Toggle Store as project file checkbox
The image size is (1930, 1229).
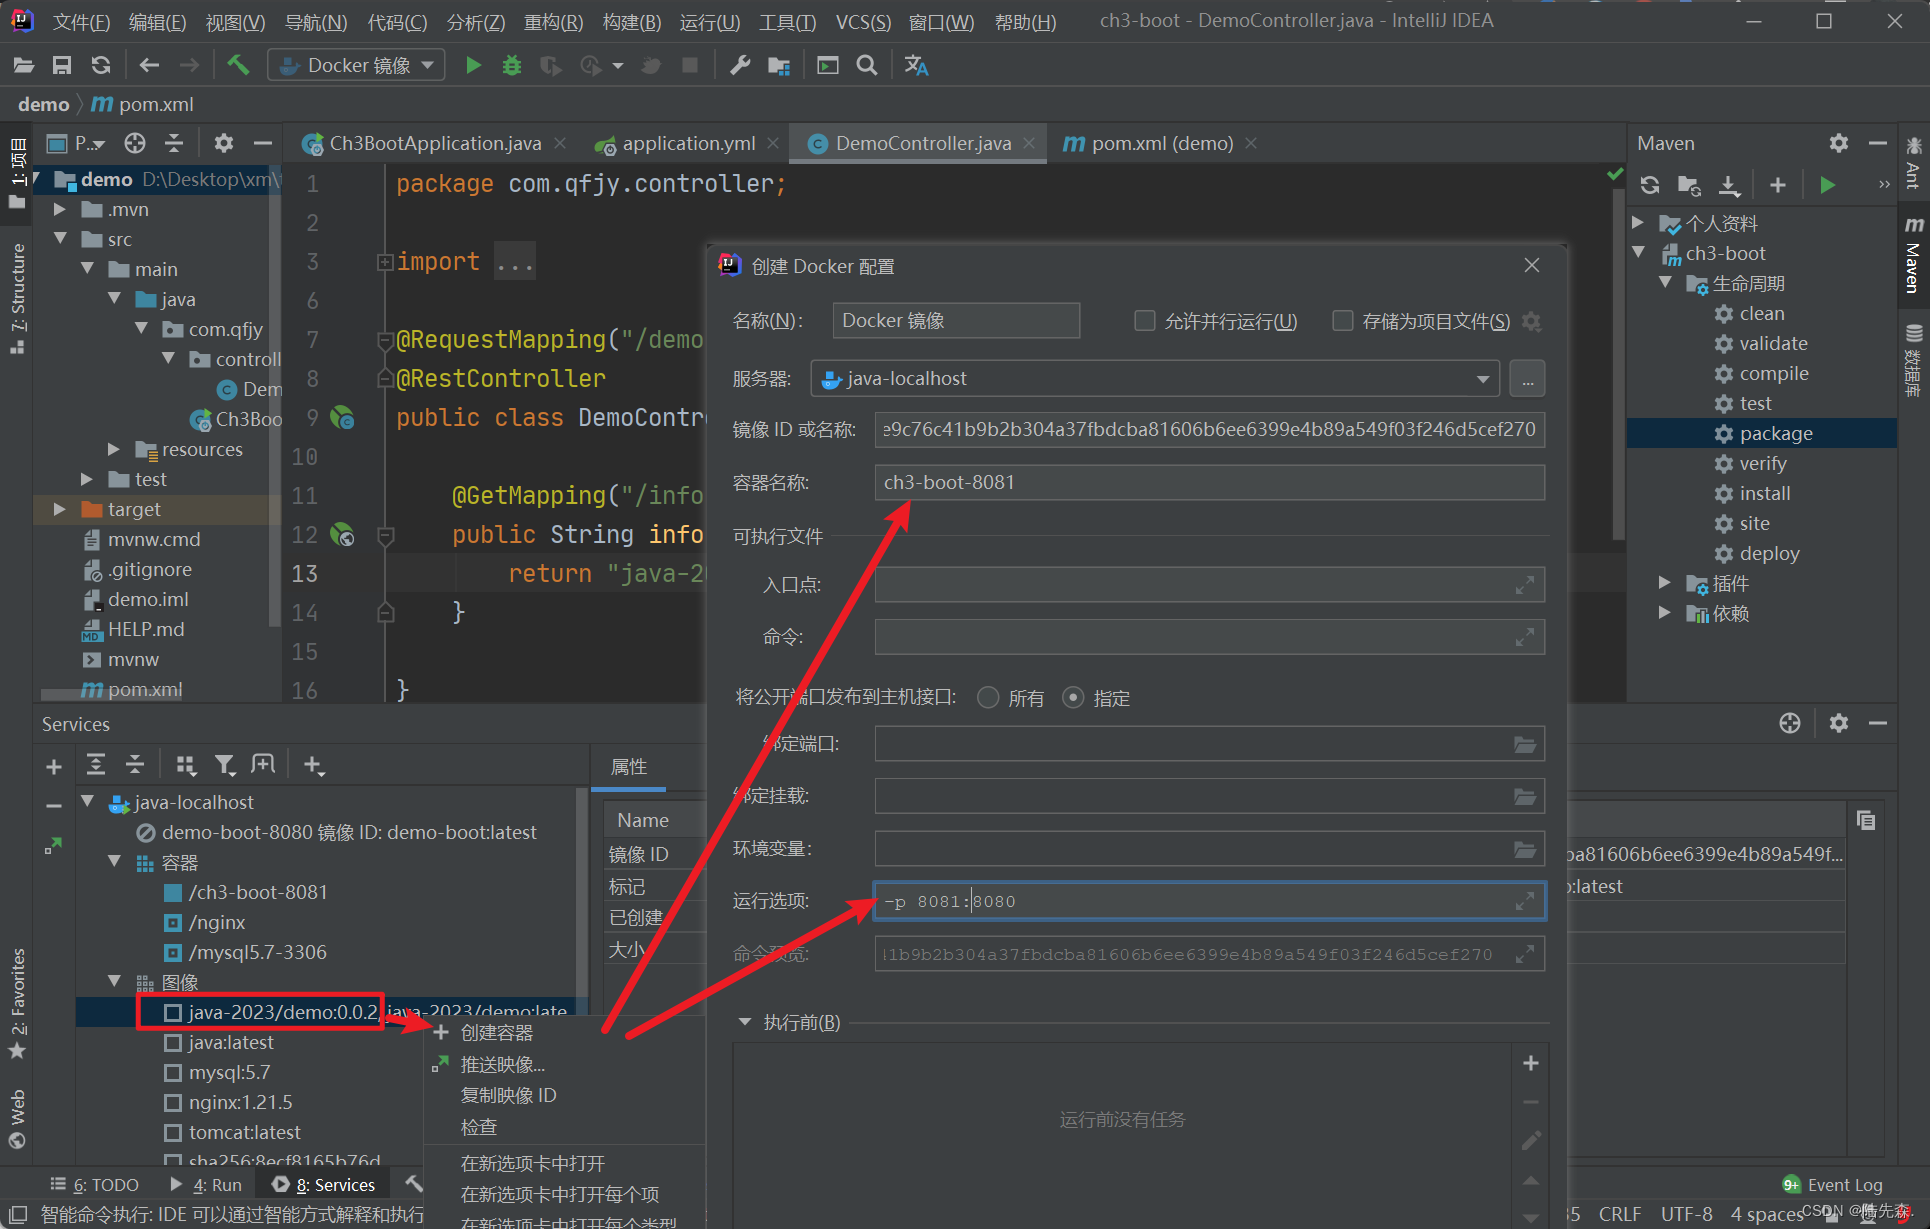click(1342, 321)
